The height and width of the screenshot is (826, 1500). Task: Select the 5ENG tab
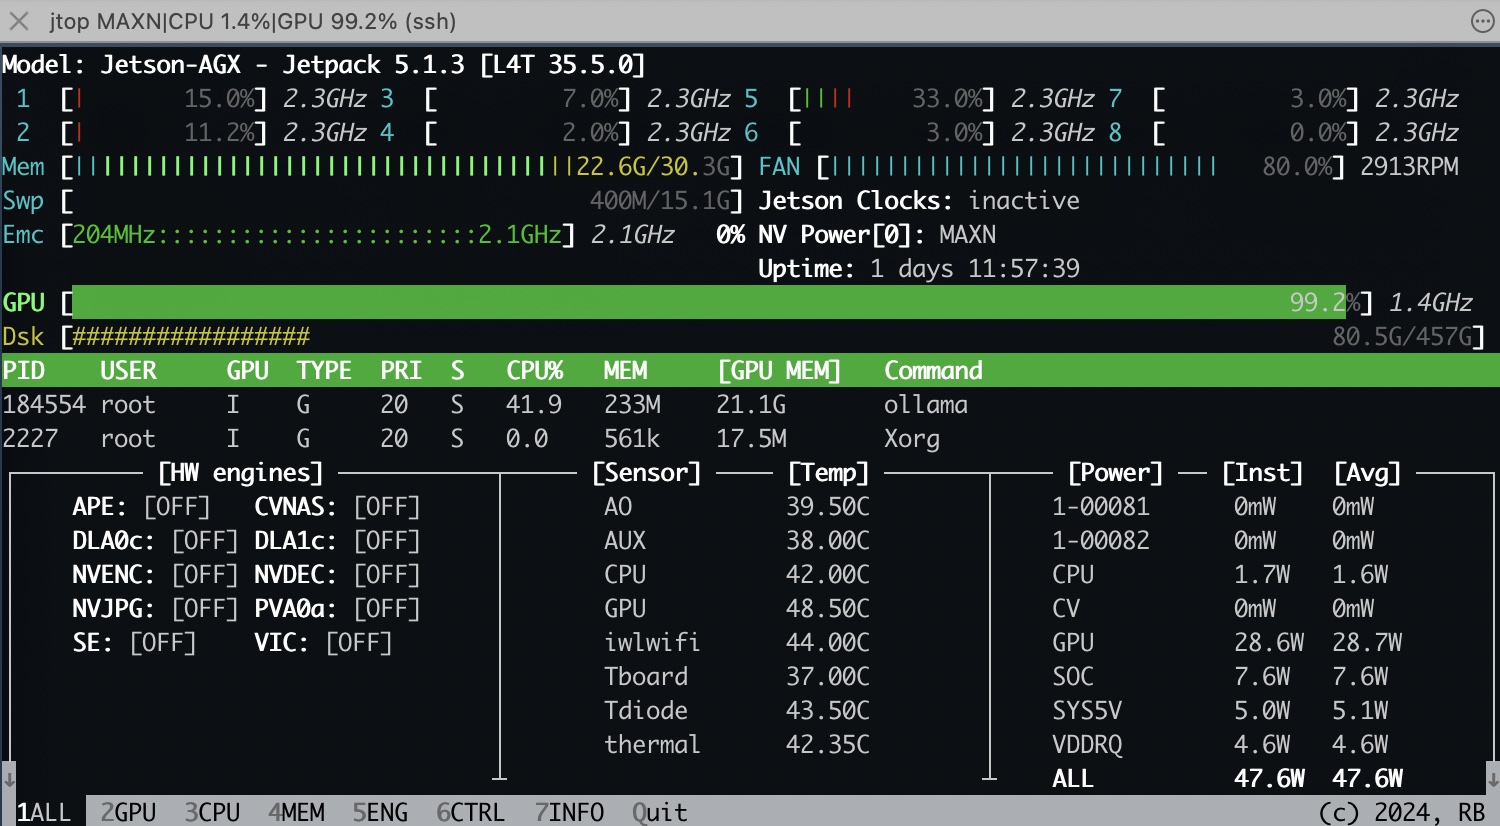380,812
